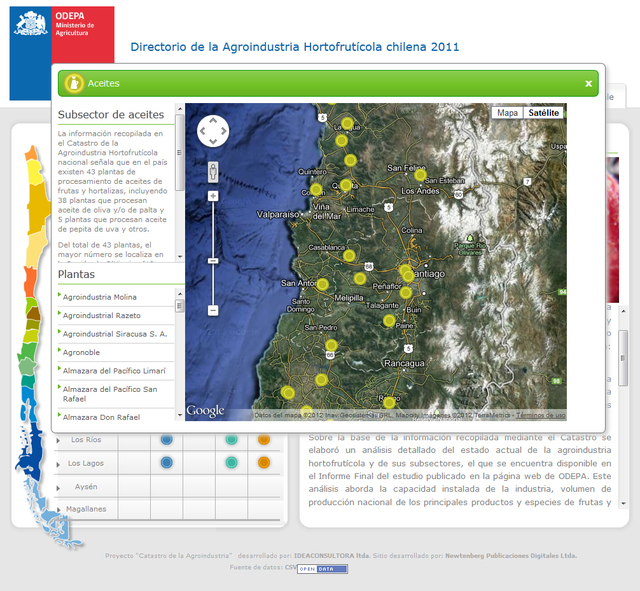This screenshot has width=640, height=591.
Task: Expand the Los Lagos region row
Action: click(58, 464)
